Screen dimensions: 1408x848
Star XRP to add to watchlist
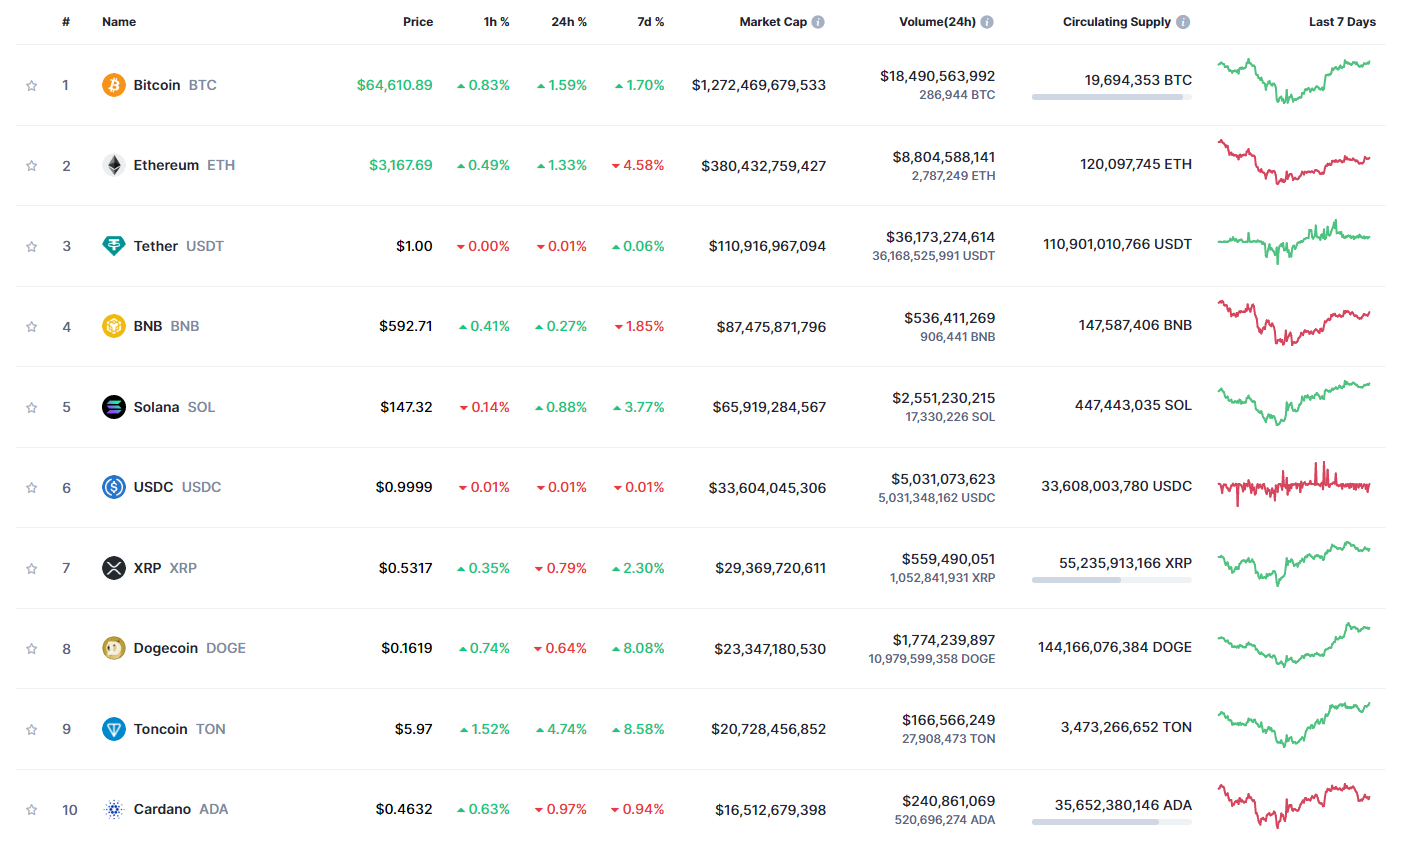32,568
